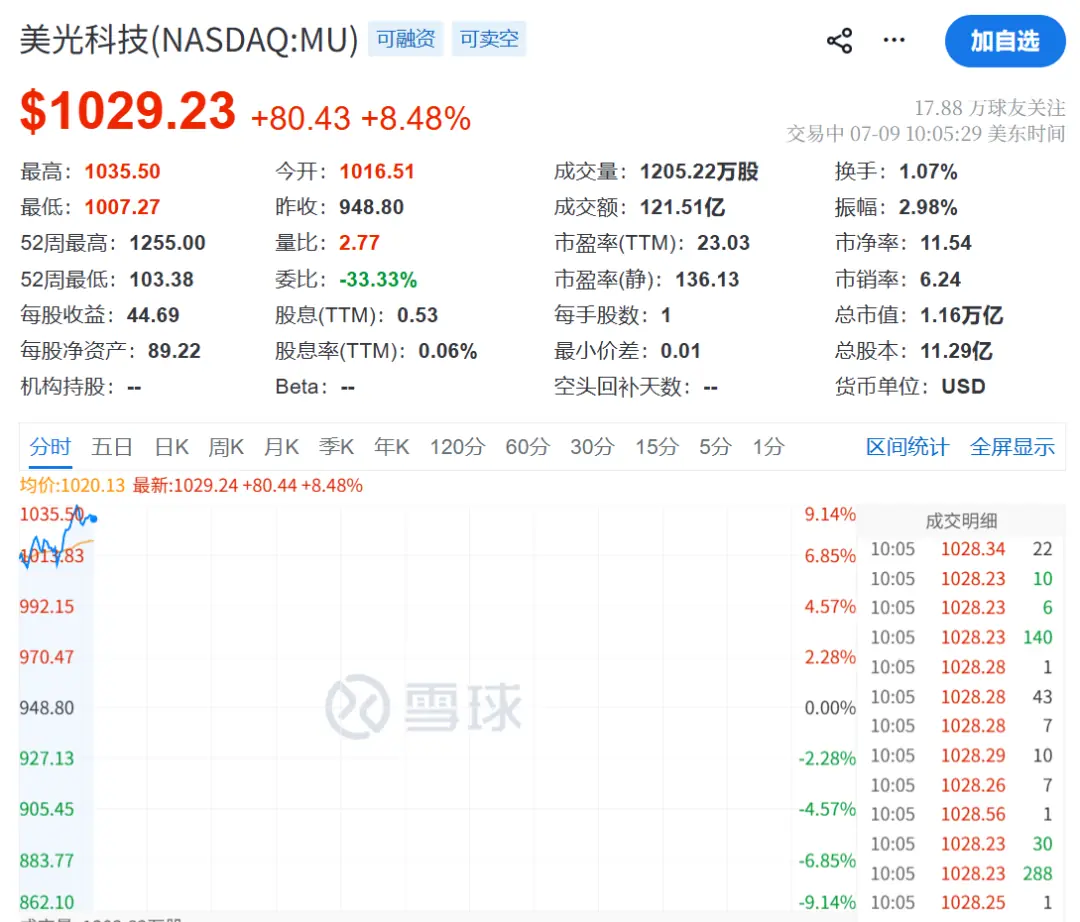Click the 总市值 value 1.16万亿

[962, 315]
